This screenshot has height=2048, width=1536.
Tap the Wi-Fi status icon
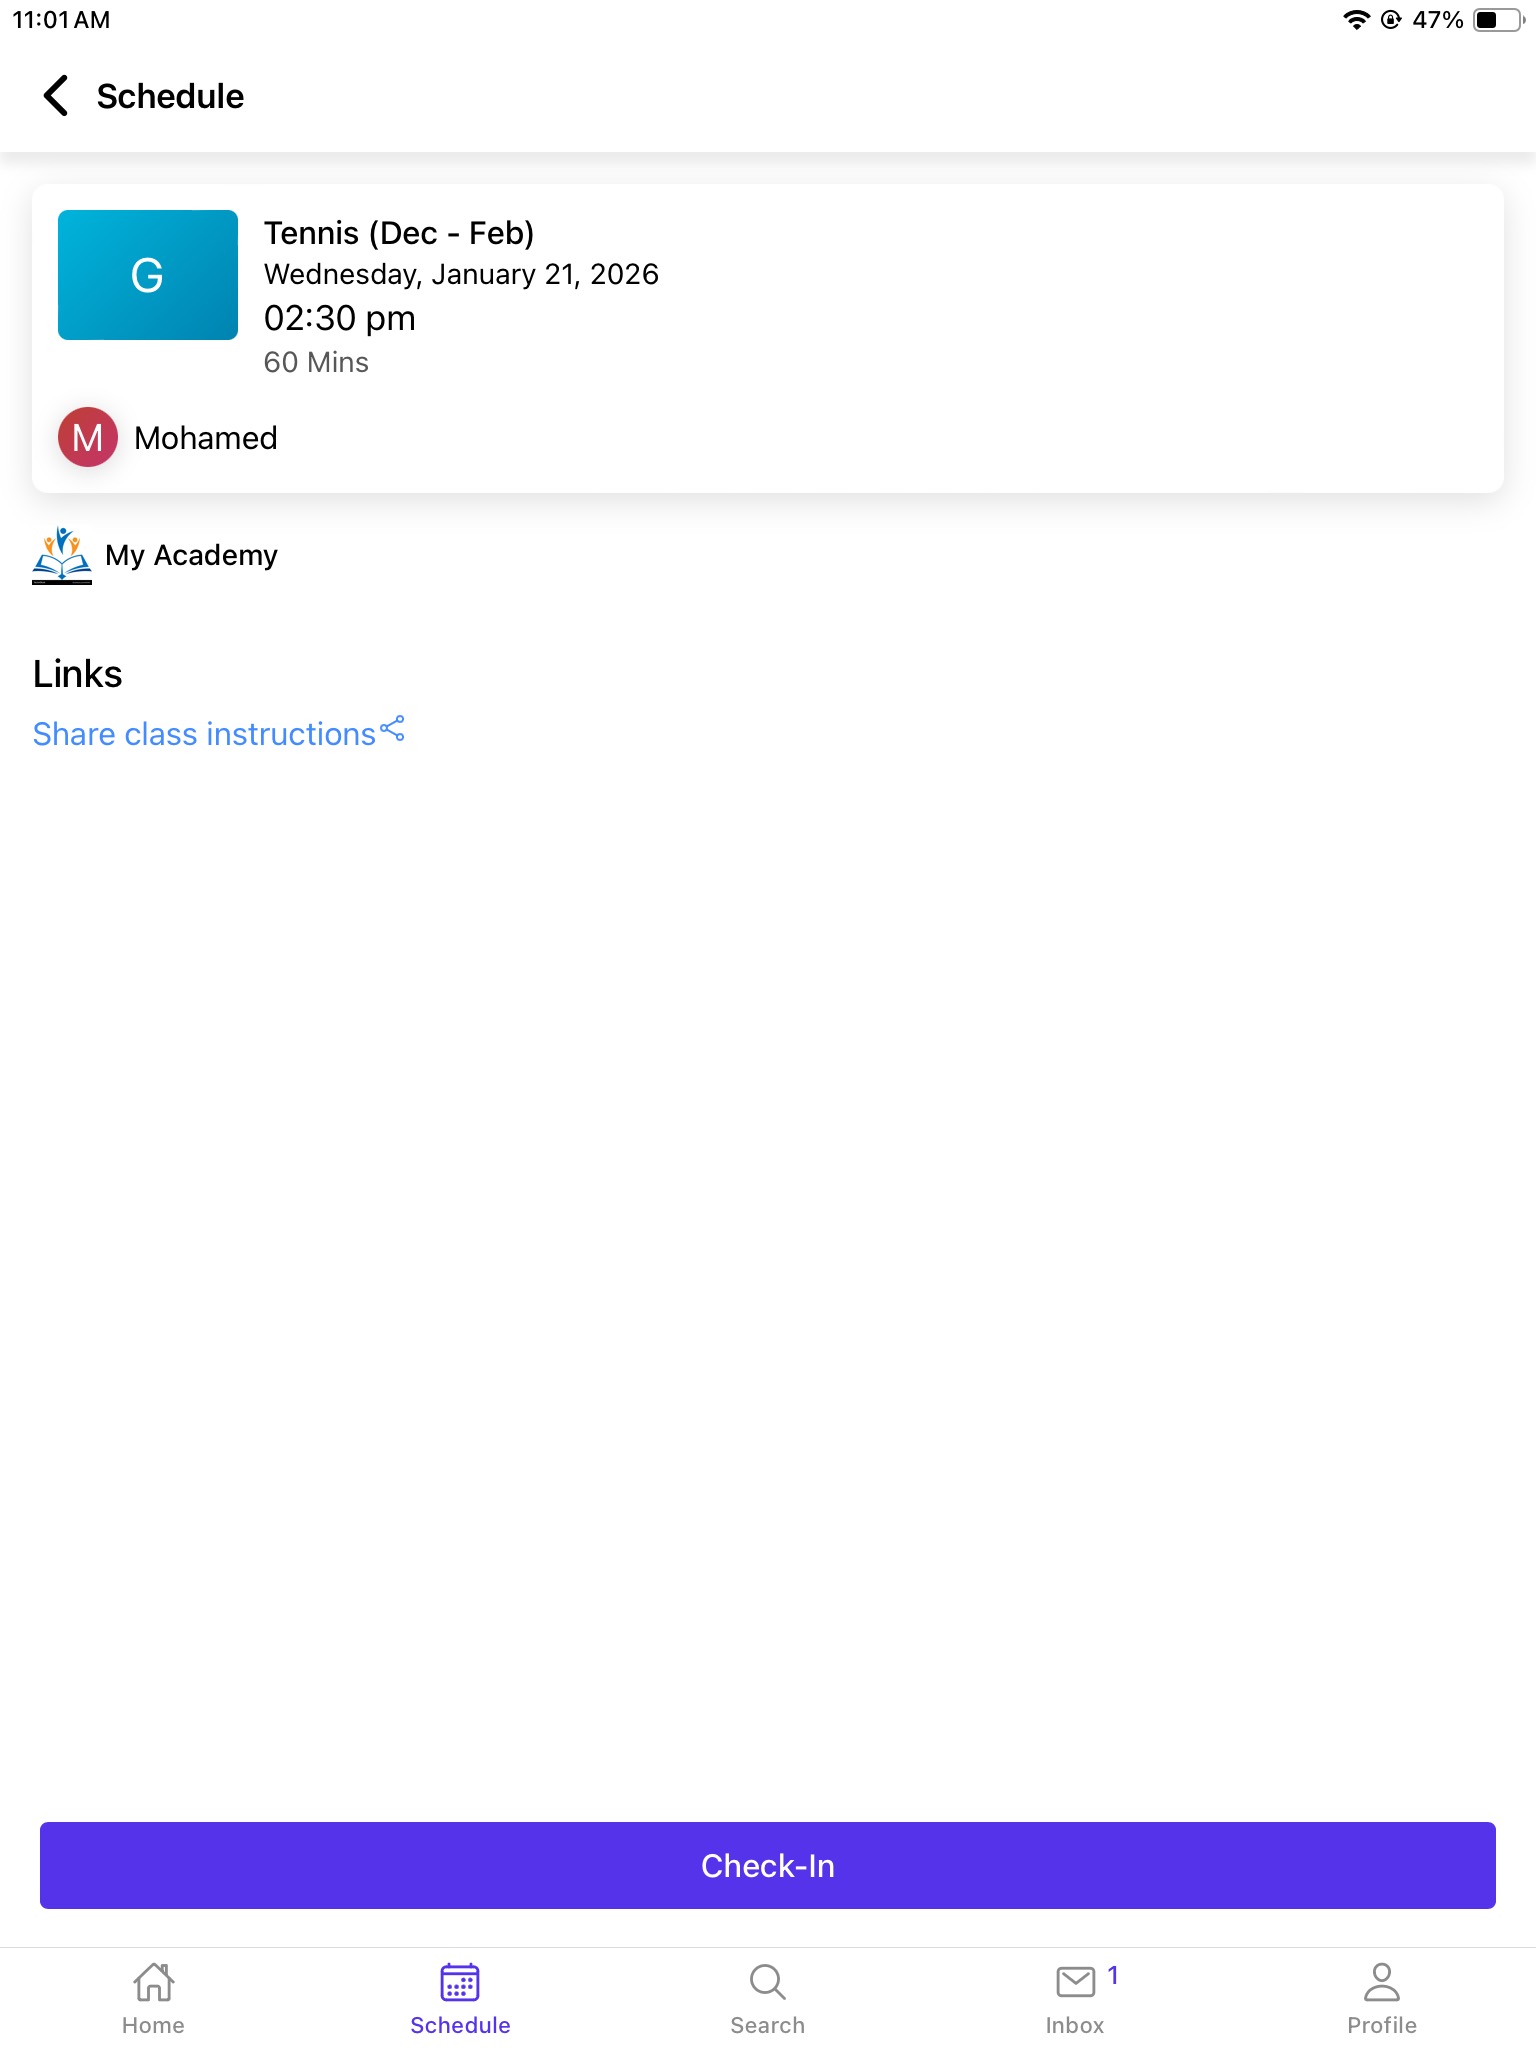pyautogui.click(x=1356, y=20)
